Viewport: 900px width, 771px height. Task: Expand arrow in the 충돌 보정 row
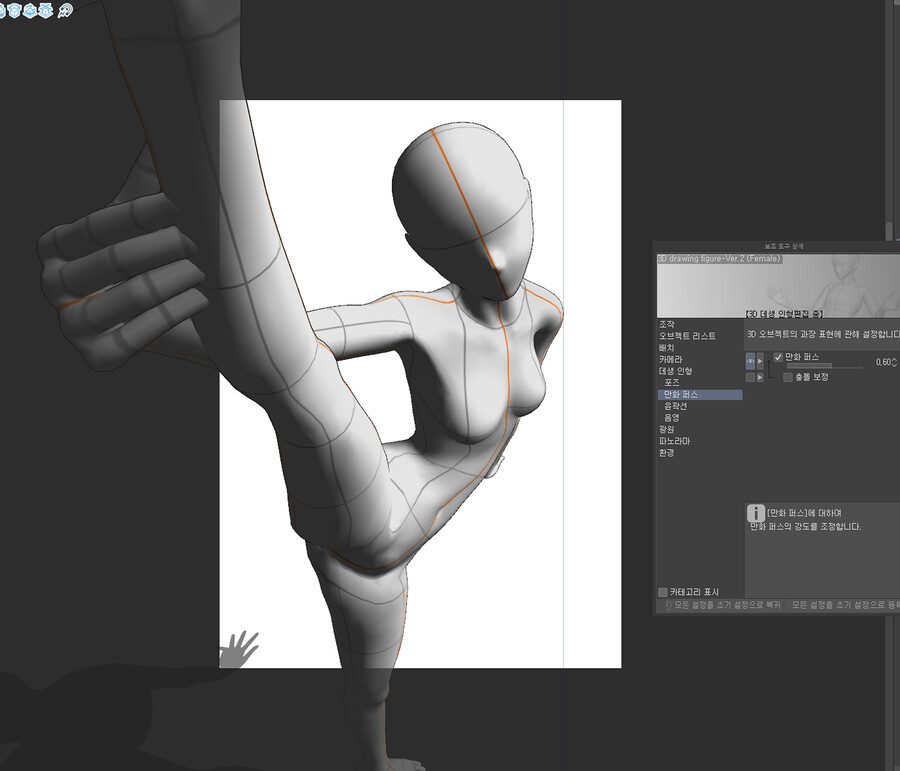click(x=761, y=377)
